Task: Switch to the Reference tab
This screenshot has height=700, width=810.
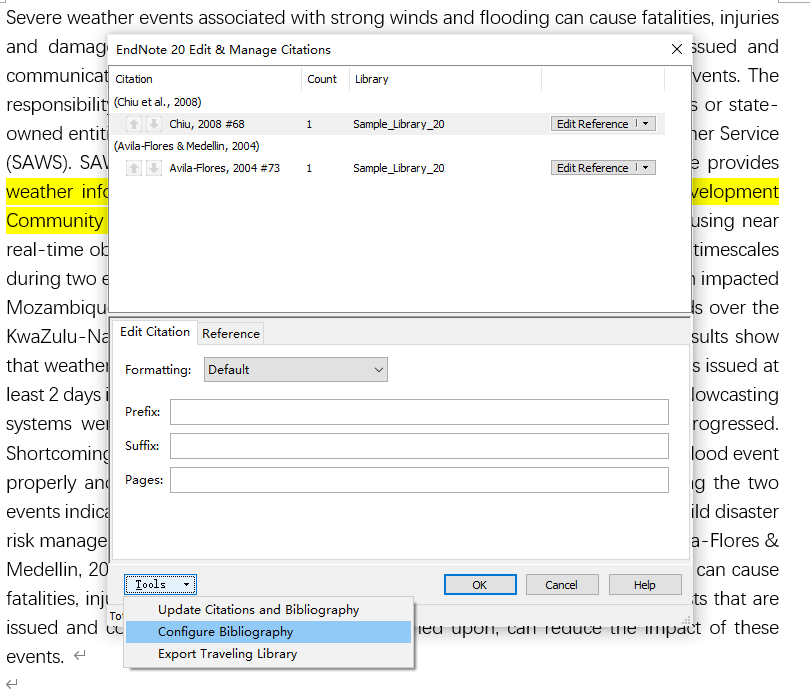Action: coord(231,333)
